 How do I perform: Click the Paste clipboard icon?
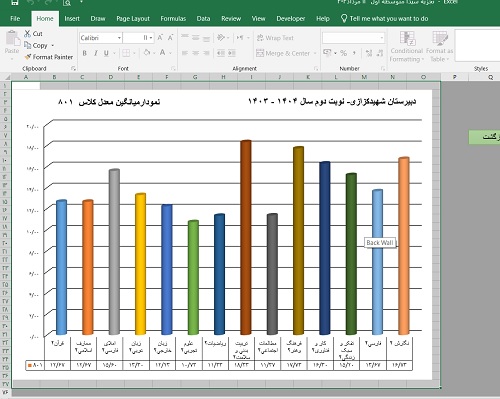click(12, 38)
